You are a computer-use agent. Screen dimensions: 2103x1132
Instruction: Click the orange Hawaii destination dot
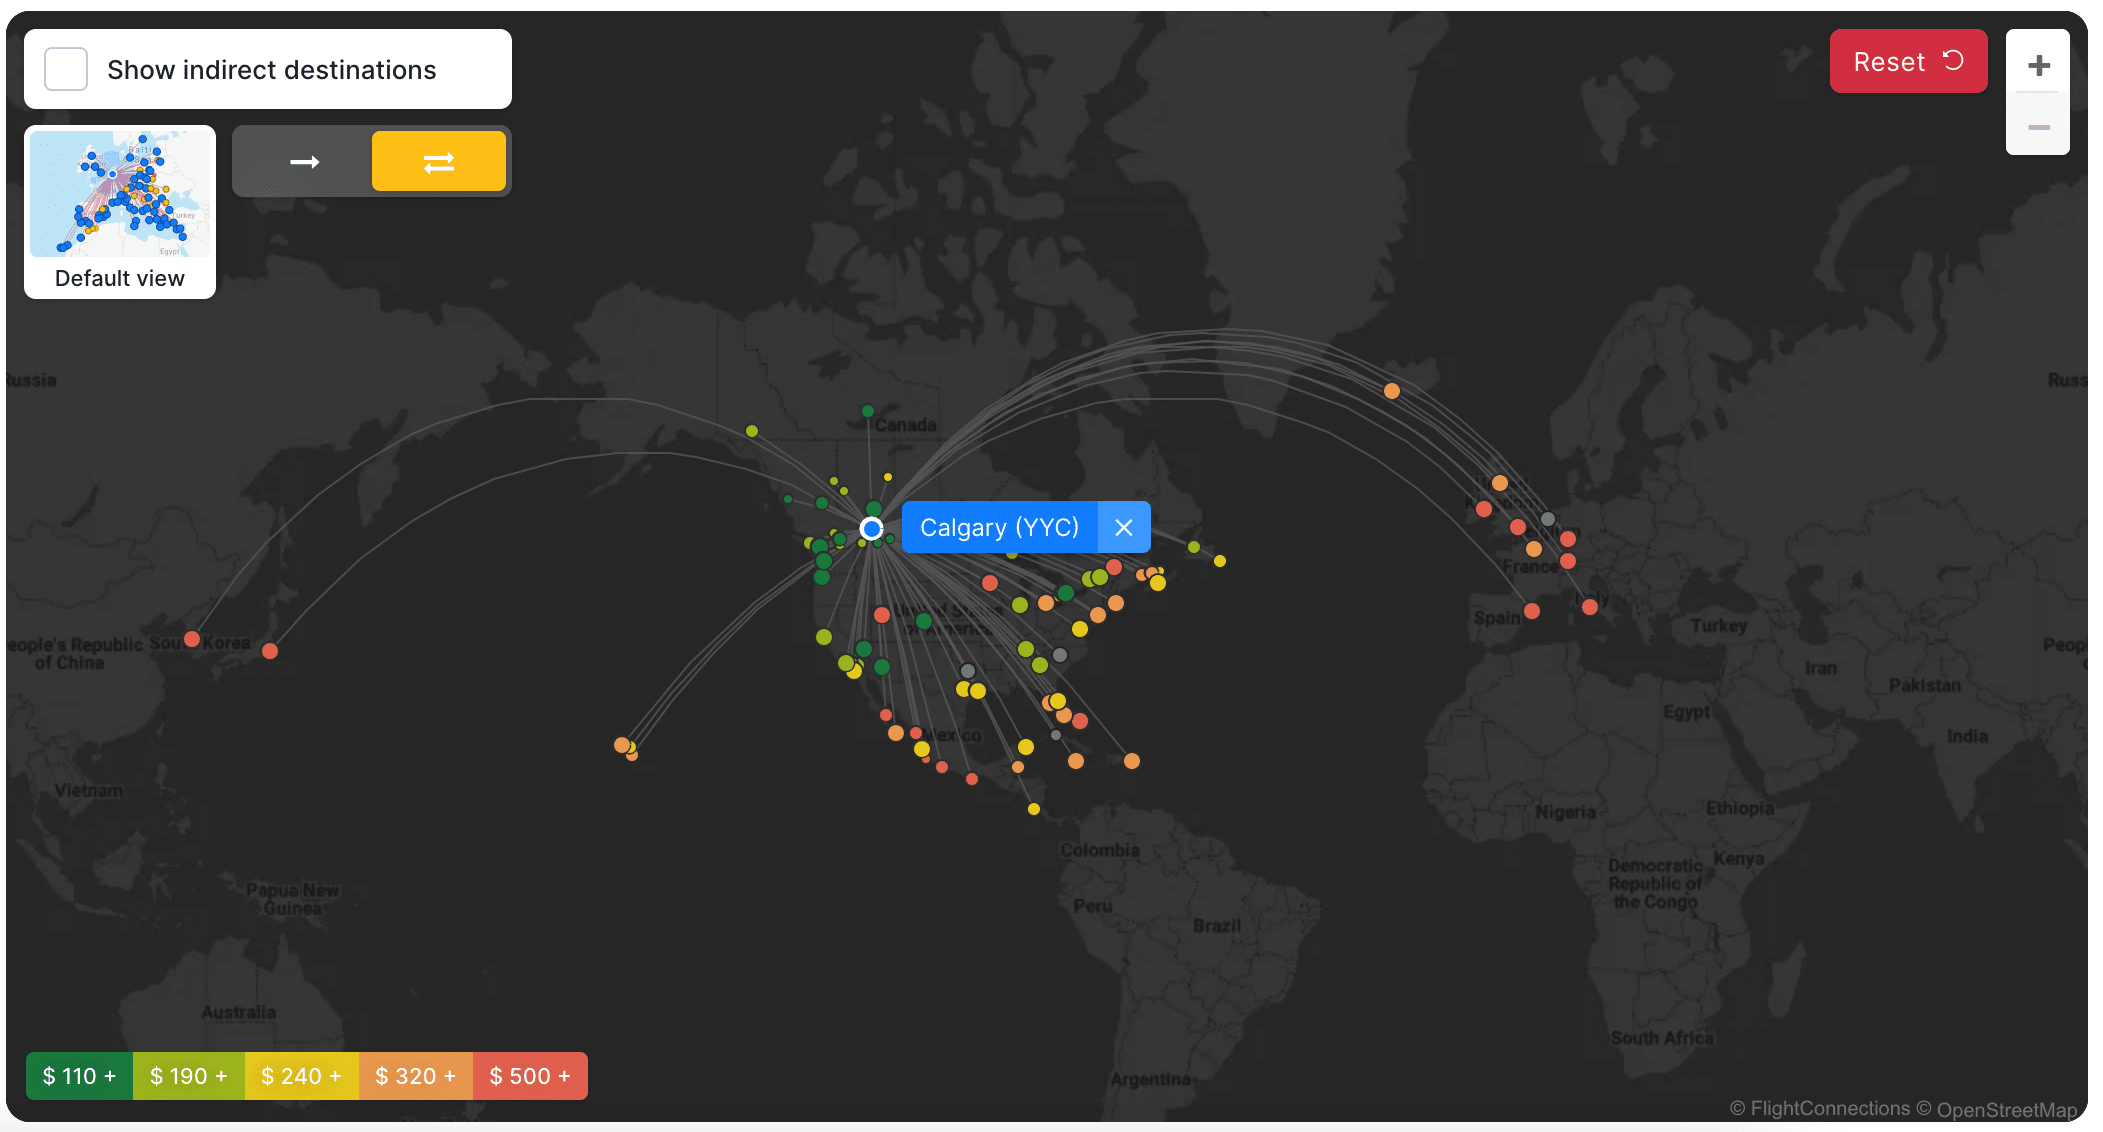tap(621, 745)
